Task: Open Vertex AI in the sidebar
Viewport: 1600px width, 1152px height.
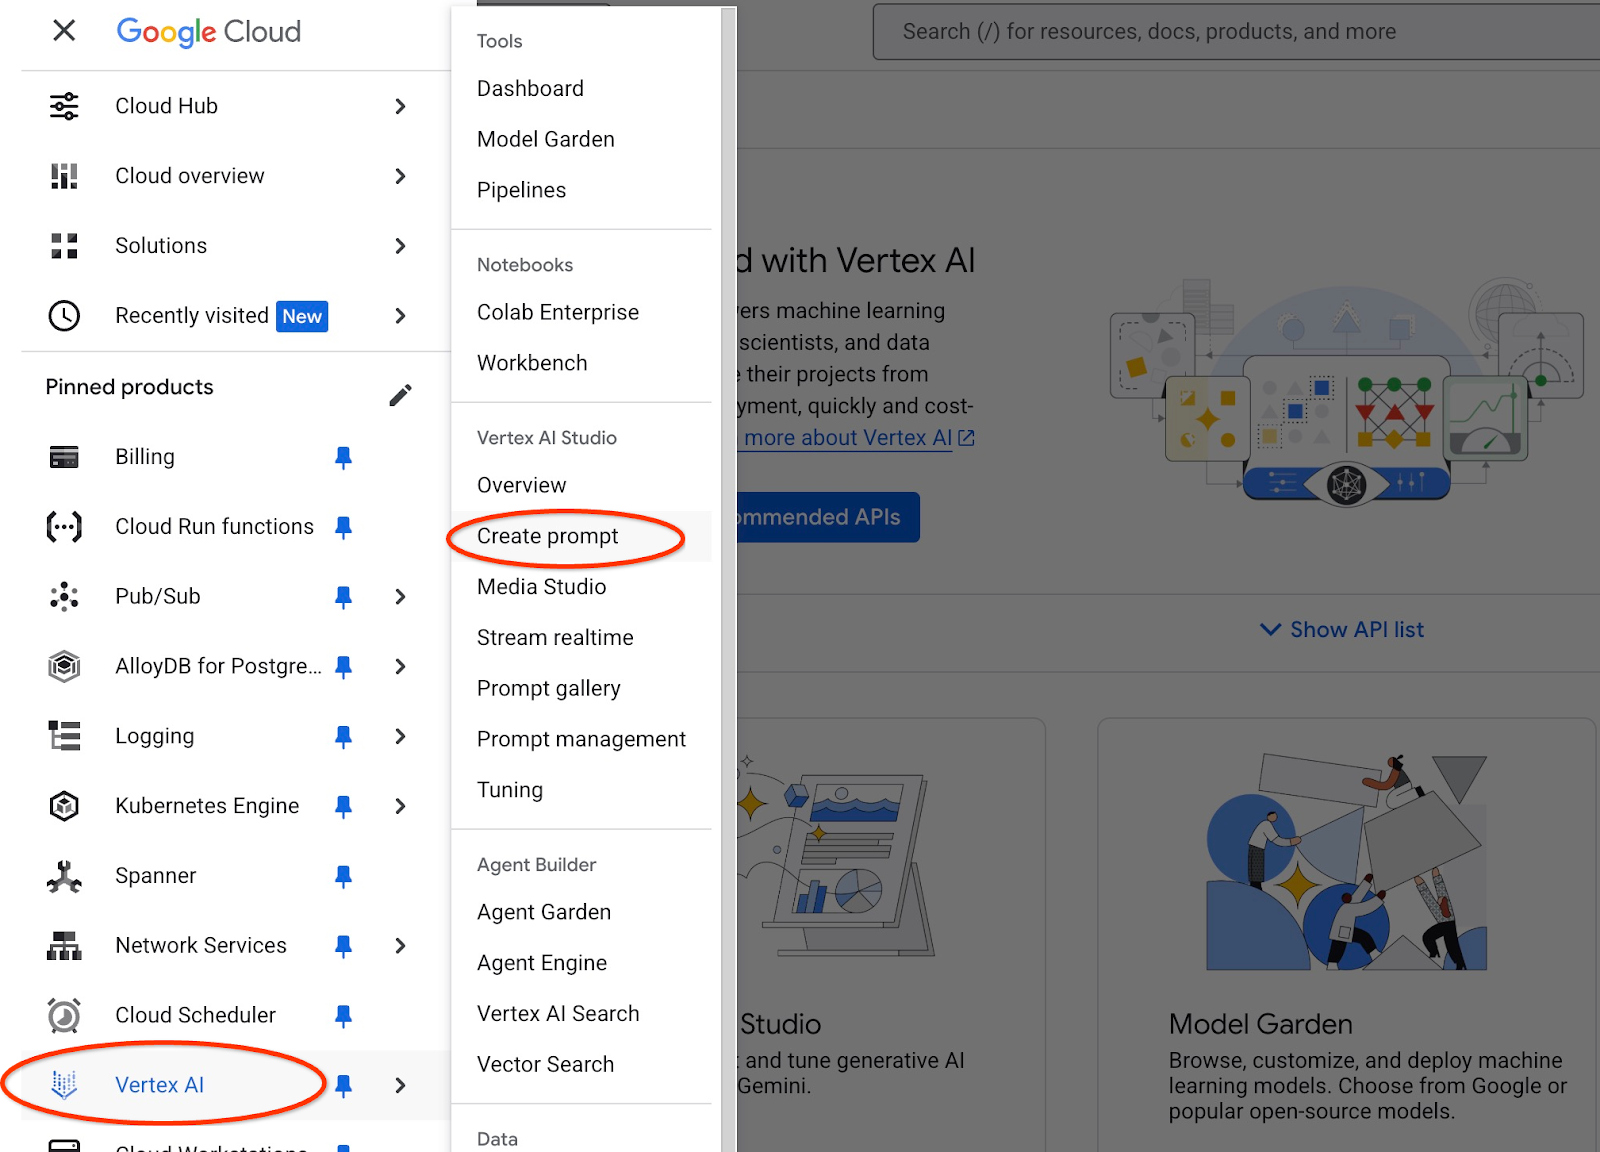Action: [x=159, y=1085]
